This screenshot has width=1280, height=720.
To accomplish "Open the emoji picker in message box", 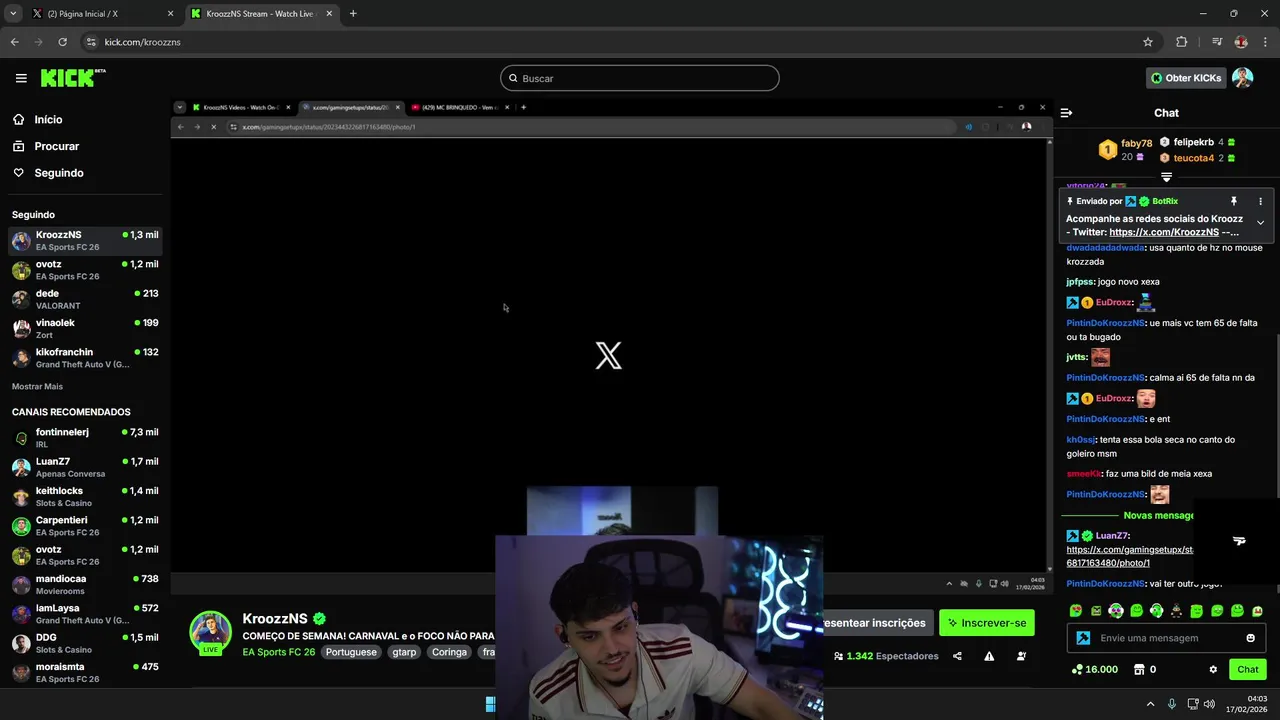I will [x=1250, y=638].
